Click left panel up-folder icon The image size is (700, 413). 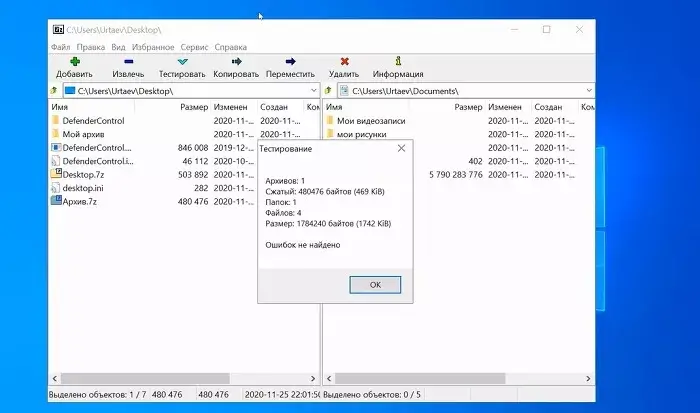pyautogui.click(x=54, y=91)
